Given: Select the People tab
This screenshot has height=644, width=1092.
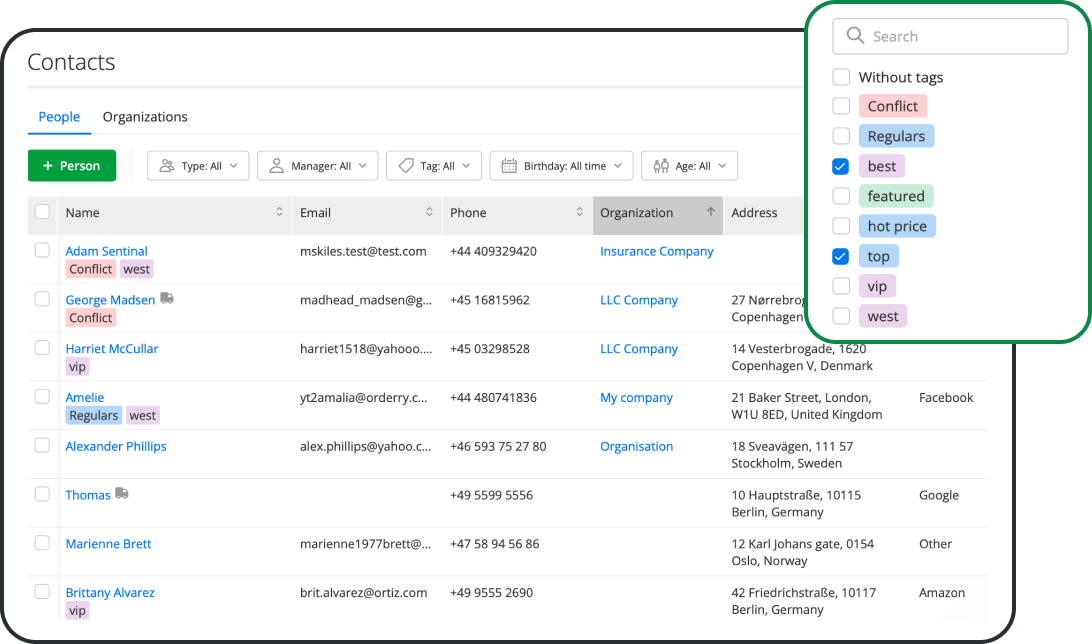Looking at the screenshot, I should click(x=59, y=117).
